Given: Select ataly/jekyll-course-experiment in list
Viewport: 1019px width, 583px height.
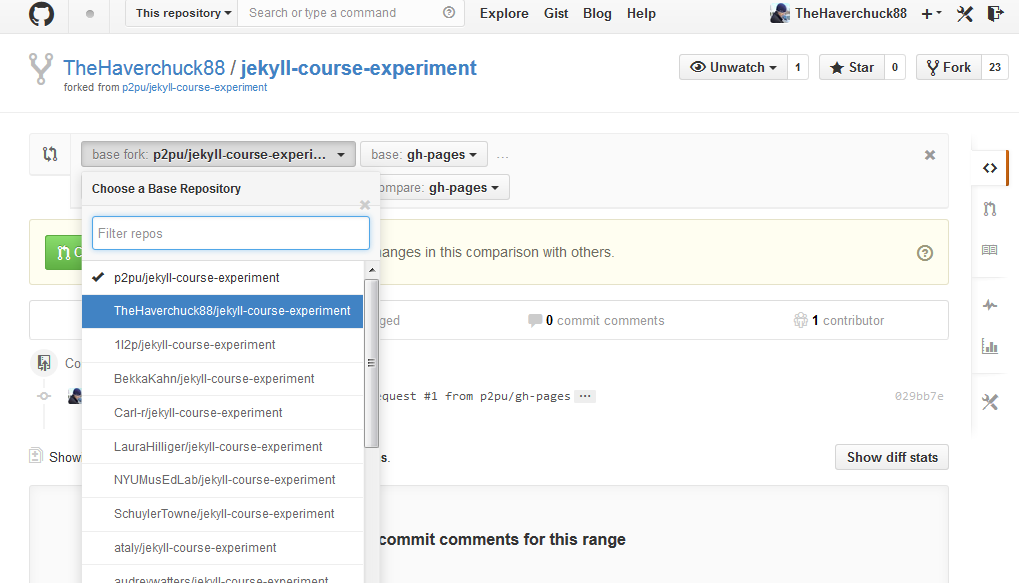Looking at the screenshot, I should tap(222, 548).
